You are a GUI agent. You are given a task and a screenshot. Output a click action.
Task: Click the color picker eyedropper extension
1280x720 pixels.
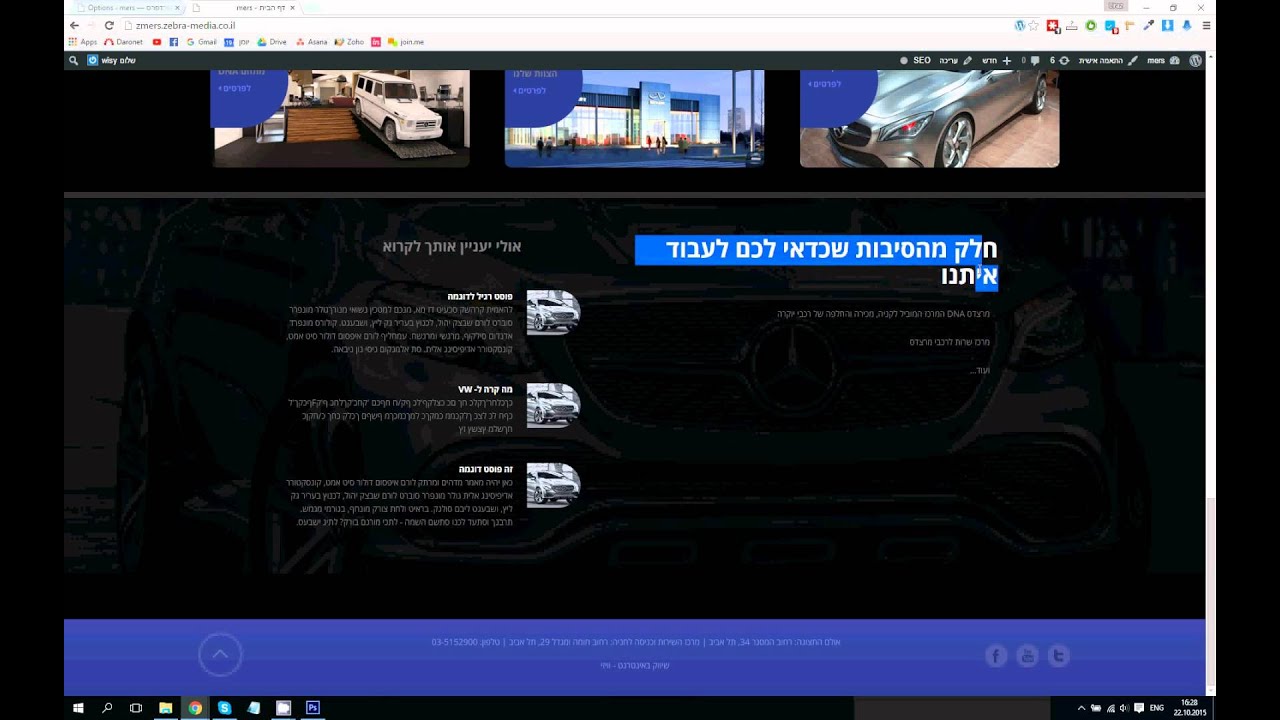point(1148,25)
